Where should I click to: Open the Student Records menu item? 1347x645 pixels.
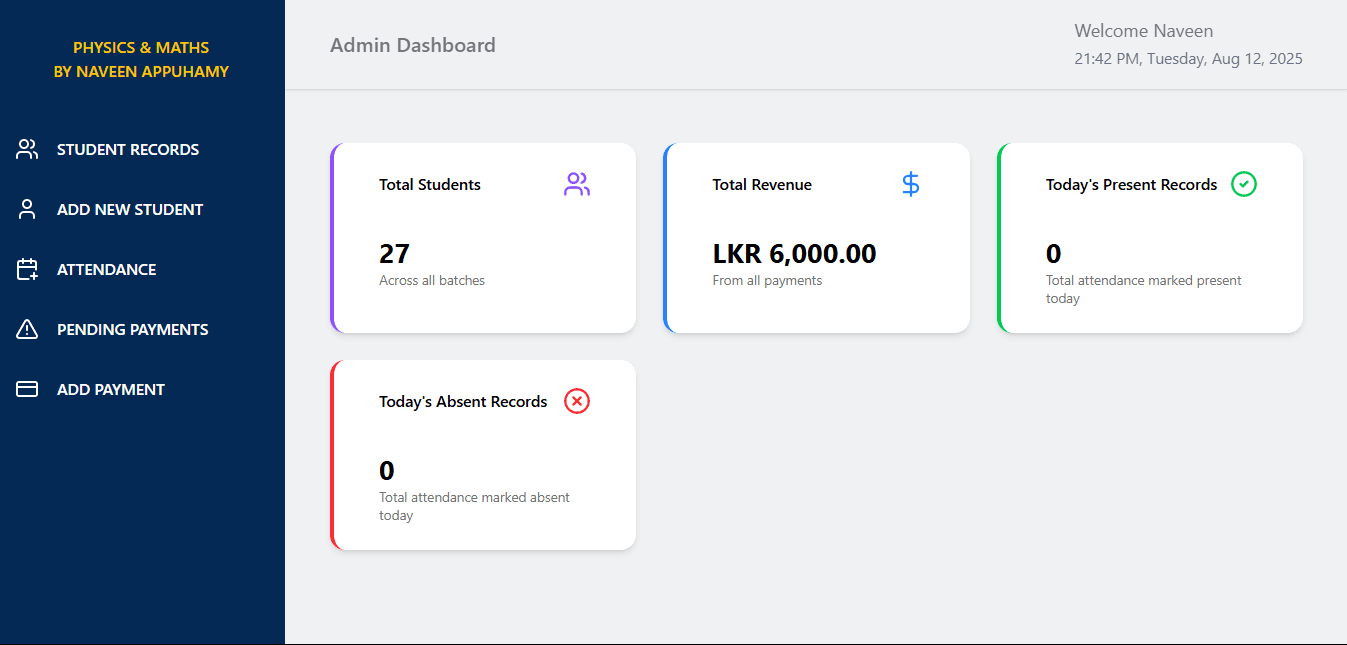128,149
